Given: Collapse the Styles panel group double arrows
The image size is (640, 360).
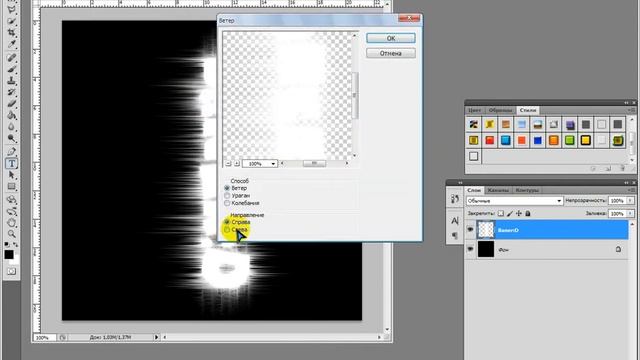Looking at the screenshot, I should coord(627,102).
